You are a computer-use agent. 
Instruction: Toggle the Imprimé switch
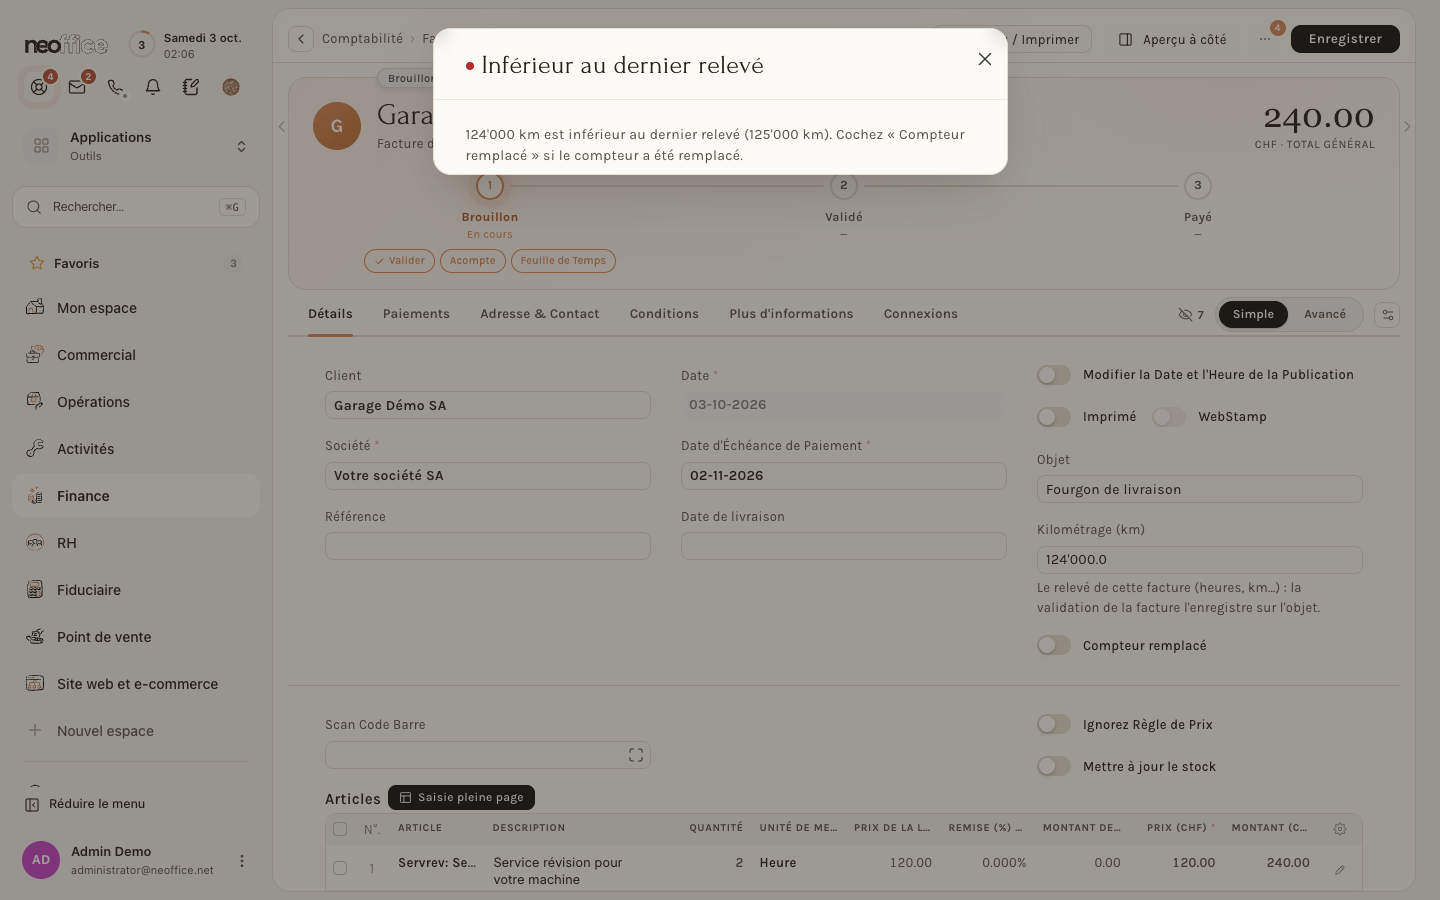coord(1054,417)
